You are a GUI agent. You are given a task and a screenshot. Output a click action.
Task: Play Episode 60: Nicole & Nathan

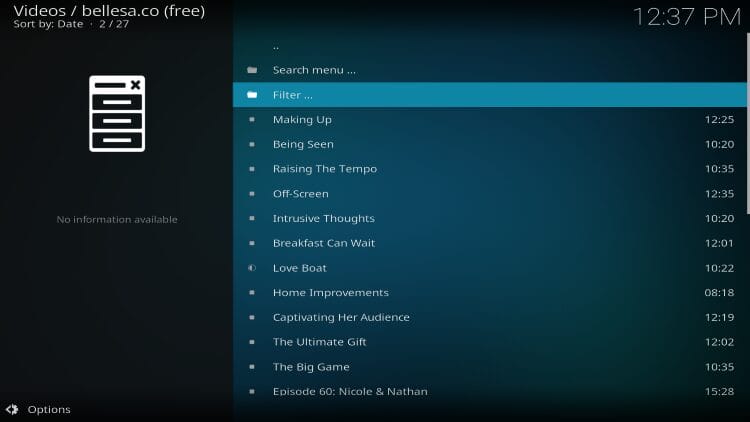[x=350, y=391]
